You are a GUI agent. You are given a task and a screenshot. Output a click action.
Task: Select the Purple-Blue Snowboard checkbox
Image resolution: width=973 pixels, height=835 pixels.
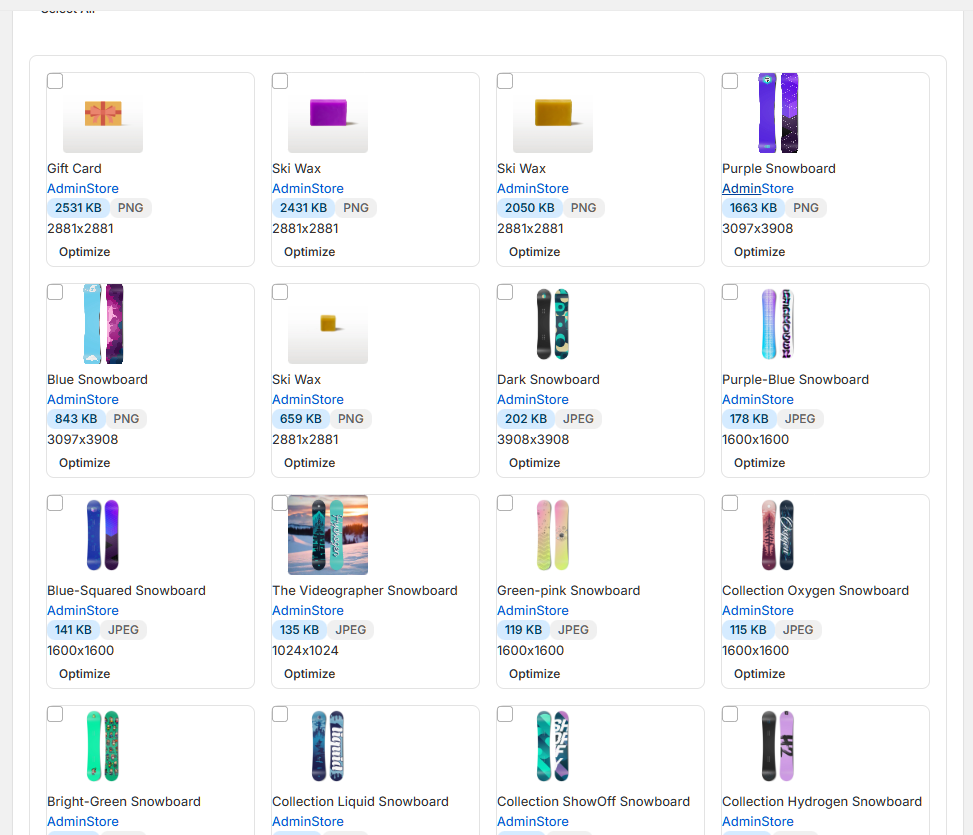(x=730, y=292)
